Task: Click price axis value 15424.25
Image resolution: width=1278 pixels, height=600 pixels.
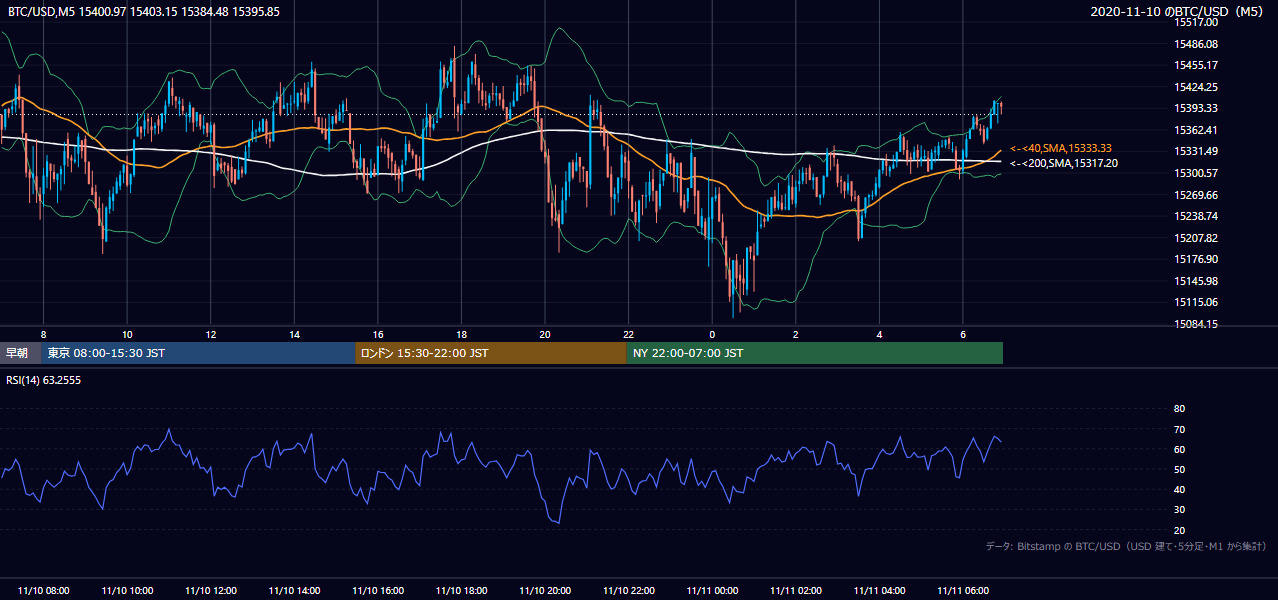Action: [x=1196, y=87]
